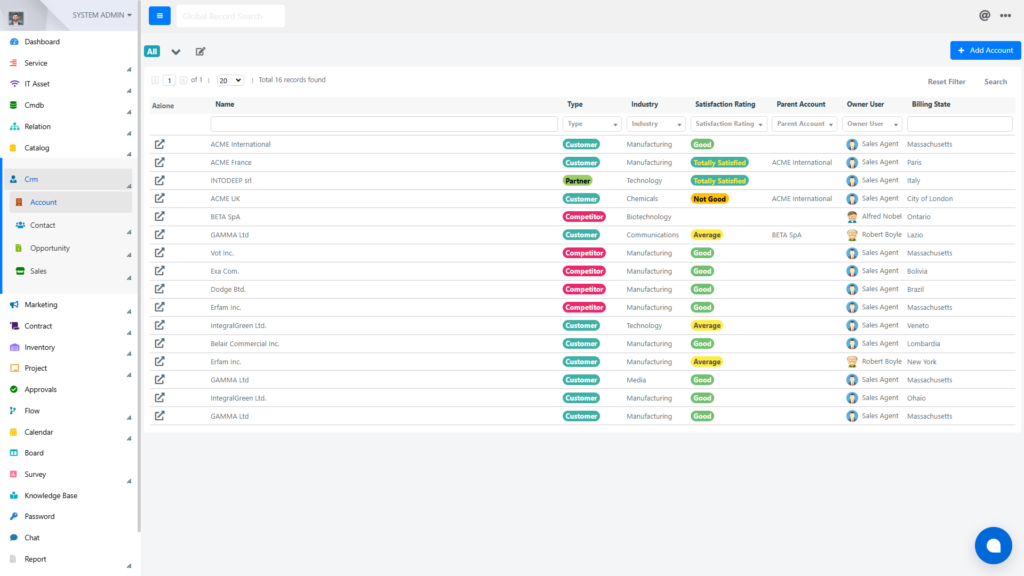Click the Search button

pos(995,82)
